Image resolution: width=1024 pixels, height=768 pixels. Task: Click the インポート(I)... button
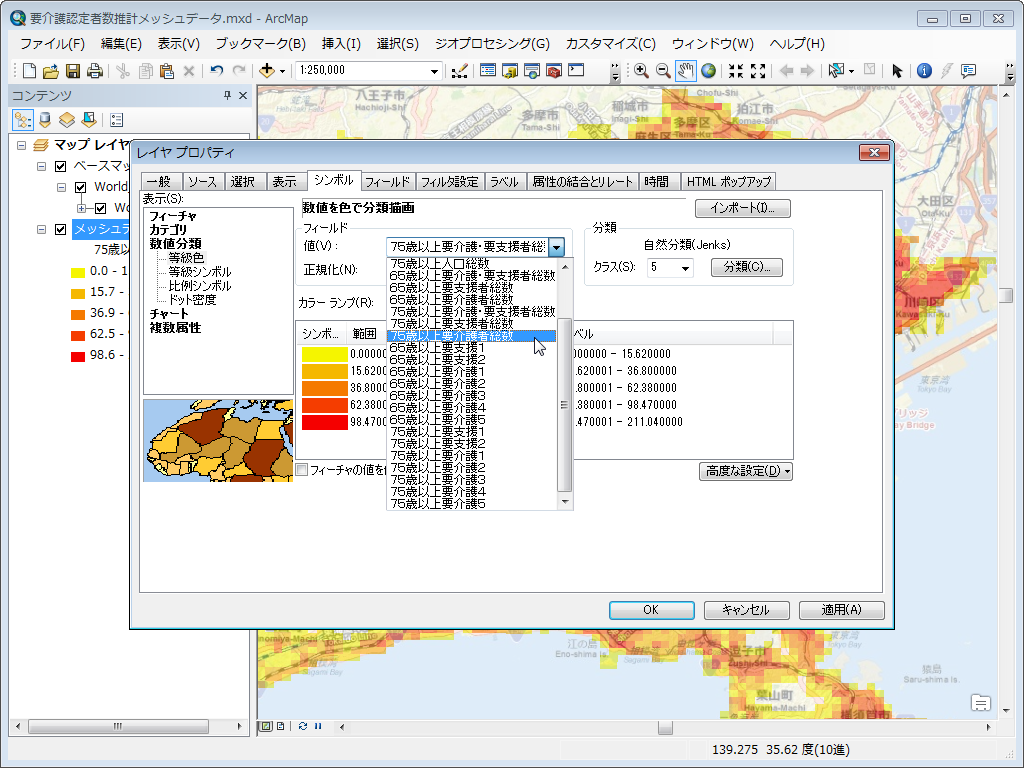coord(743,208)
